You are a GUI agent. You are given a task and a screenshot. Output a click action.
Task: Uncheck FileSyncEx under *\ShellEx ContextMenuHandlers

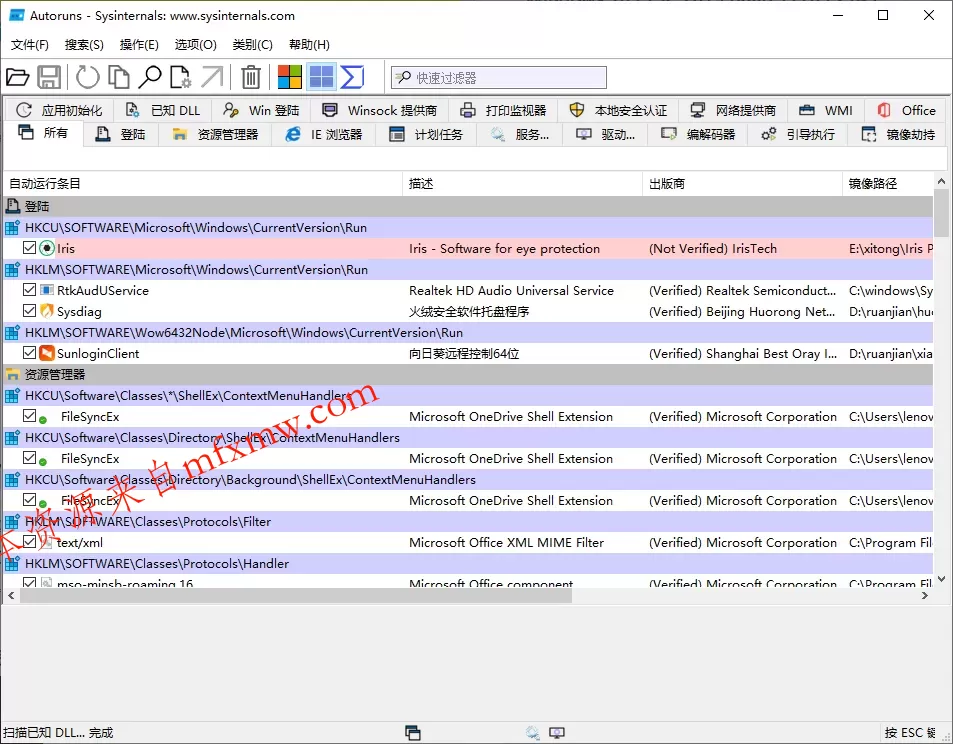[x=29, y=416]
